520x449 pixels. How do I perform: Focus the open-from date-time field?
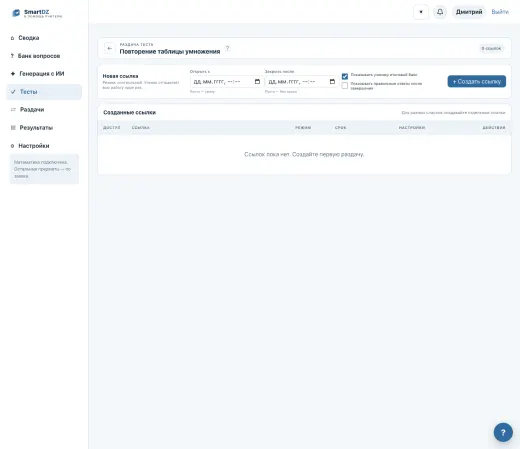pyautogui.click(x=226, y=82)
